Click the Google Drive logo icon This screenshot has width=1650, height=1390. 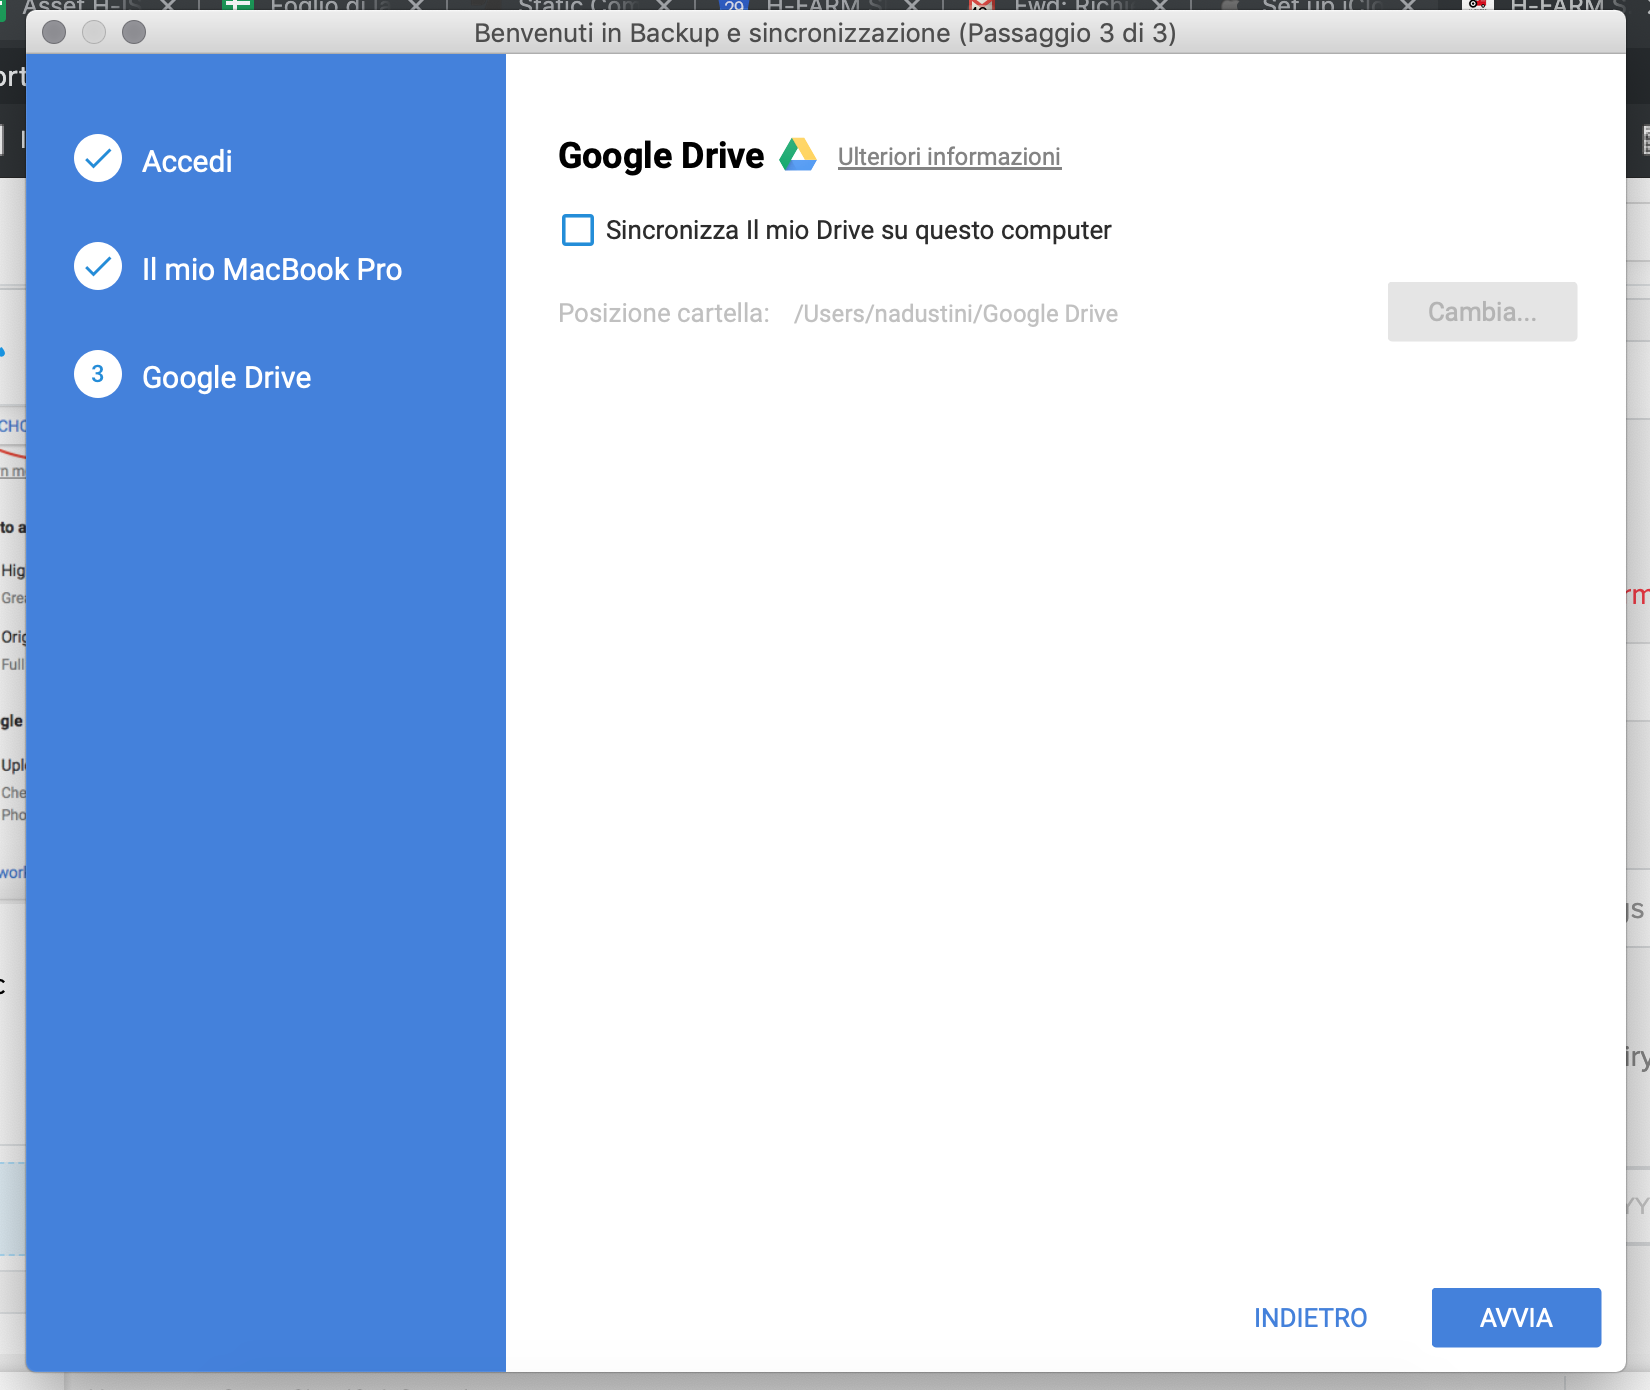click(x=798, y=155)
